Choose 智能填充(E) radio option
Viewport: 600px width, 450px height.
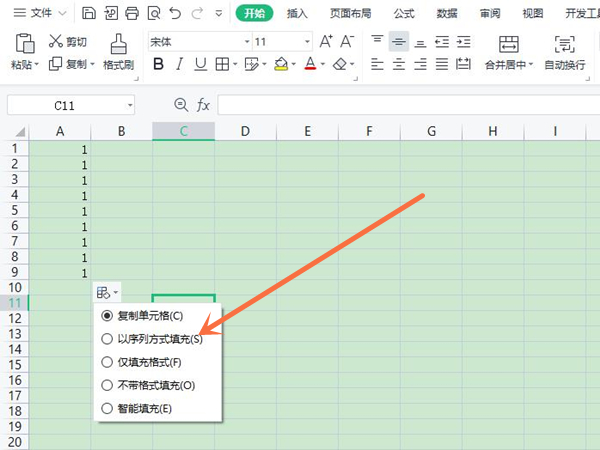(x=108, y=408)
